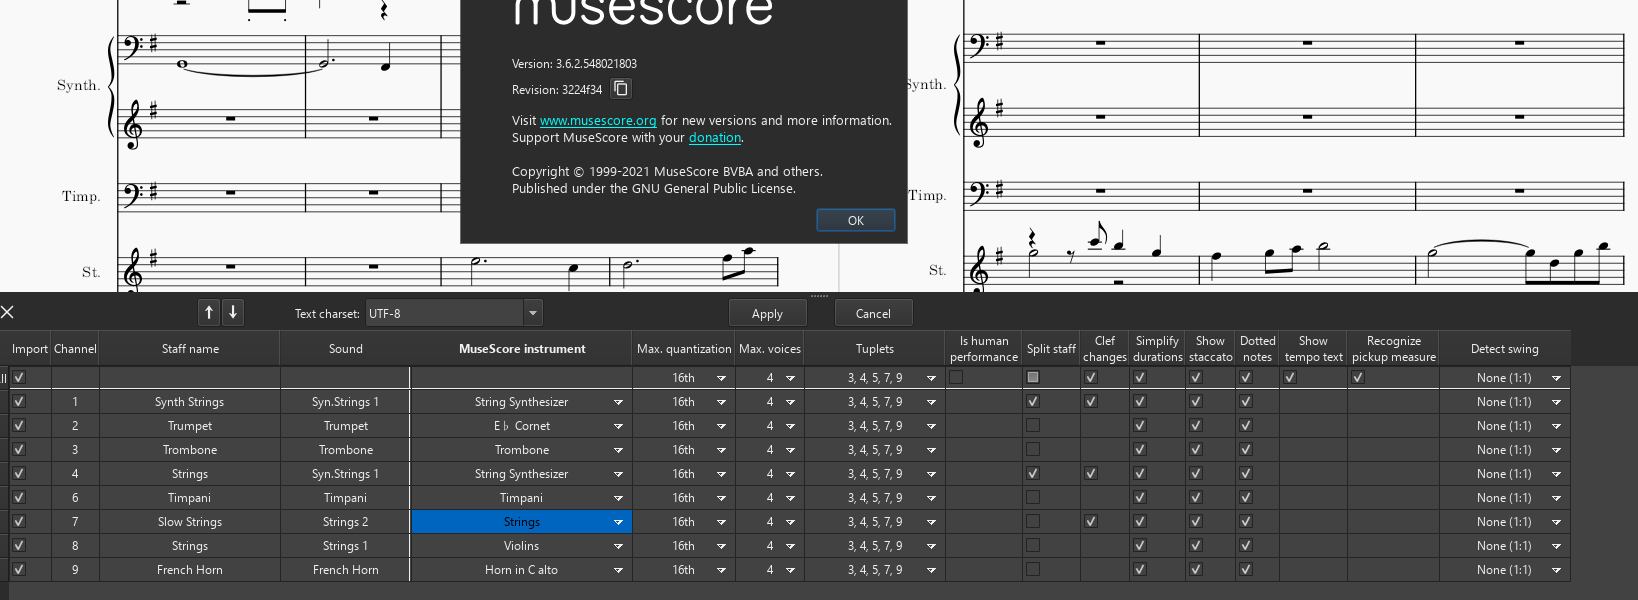Image resolution: width=1638 pixels, height=600 pixels.
Task: Open the Text charset UTF-8 dropdown
Action: tap(454, 313)
